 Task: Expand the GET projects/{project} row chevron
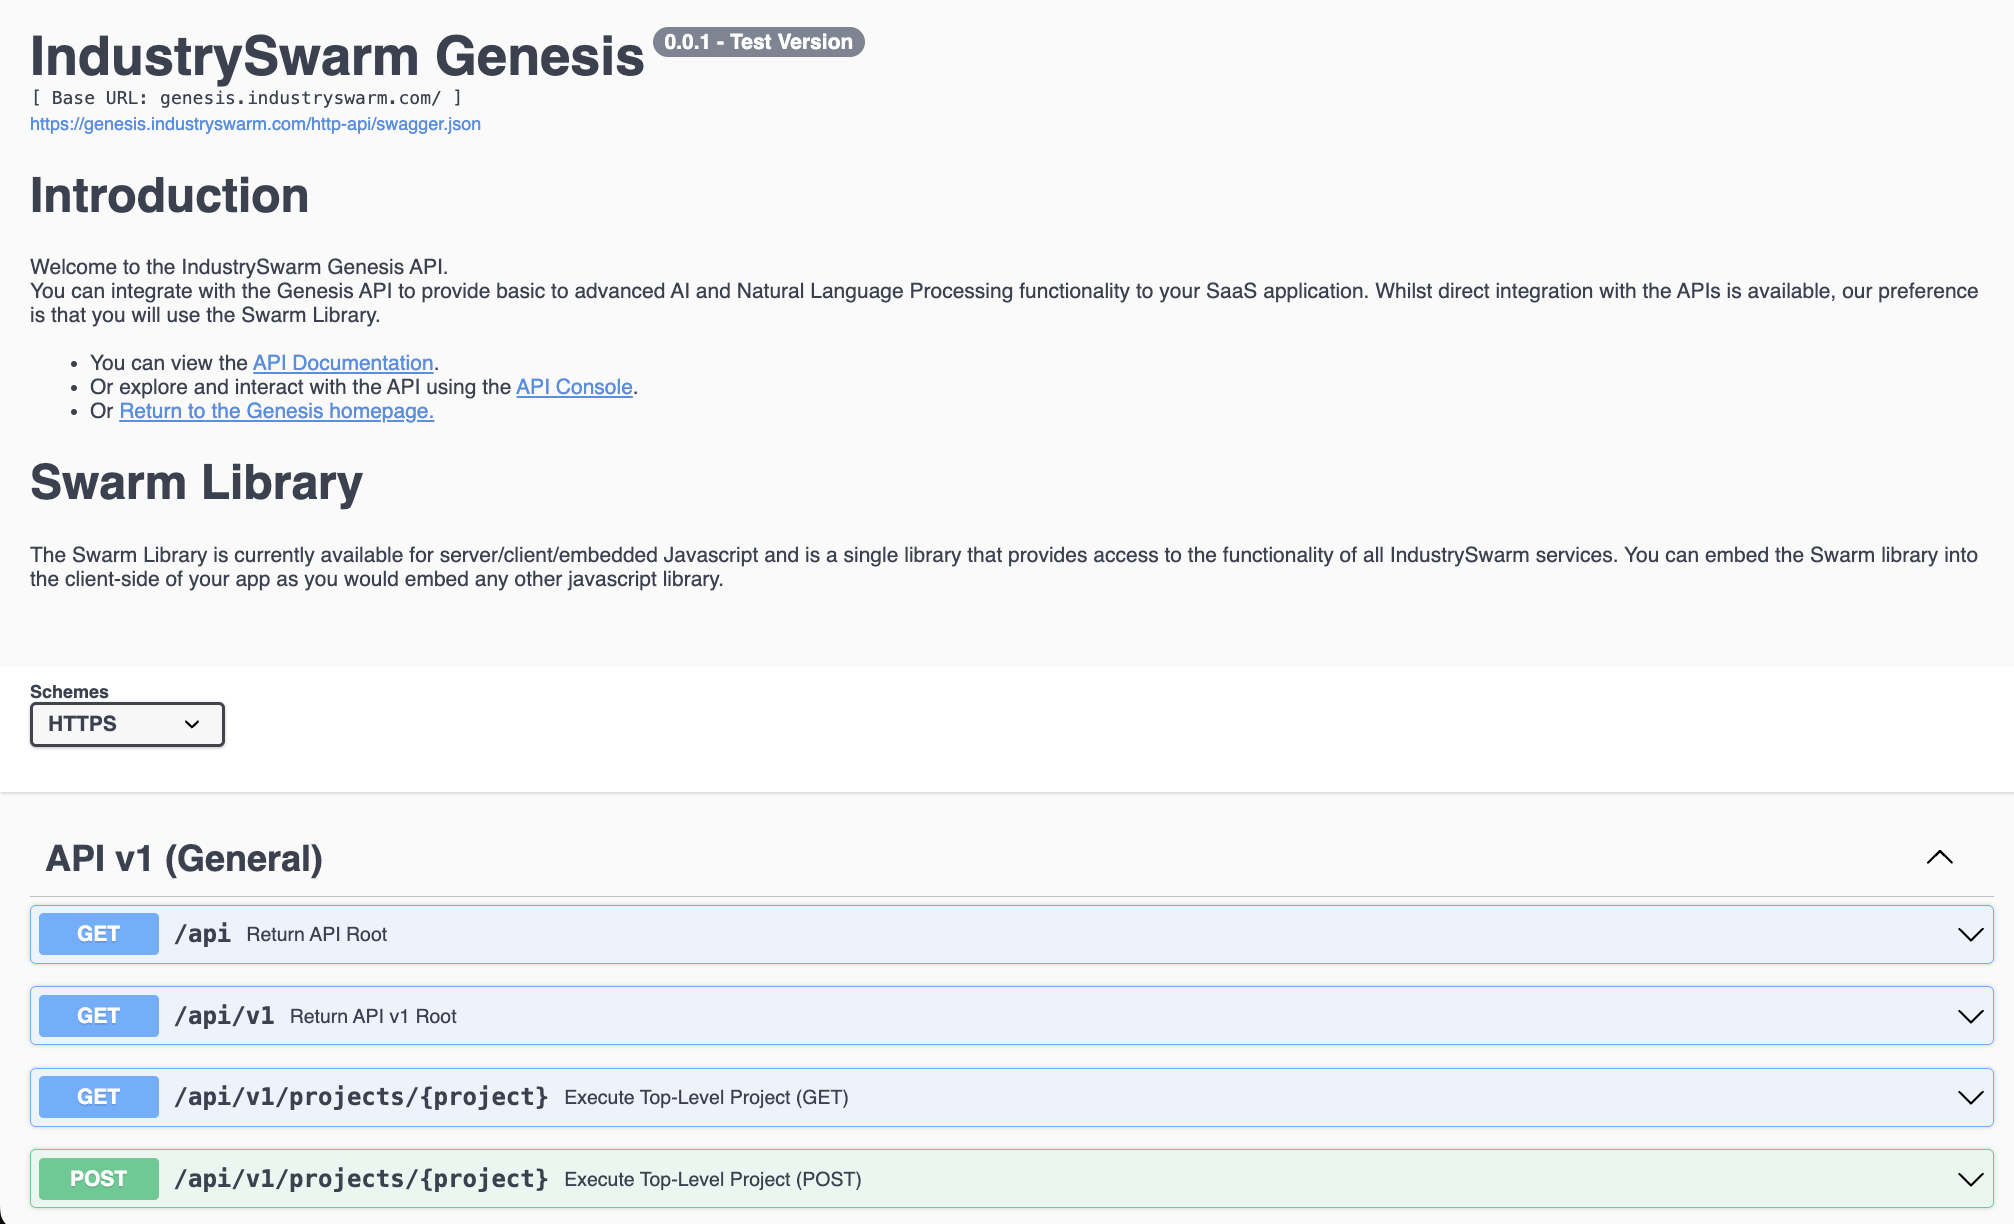click(1970, 1098)
